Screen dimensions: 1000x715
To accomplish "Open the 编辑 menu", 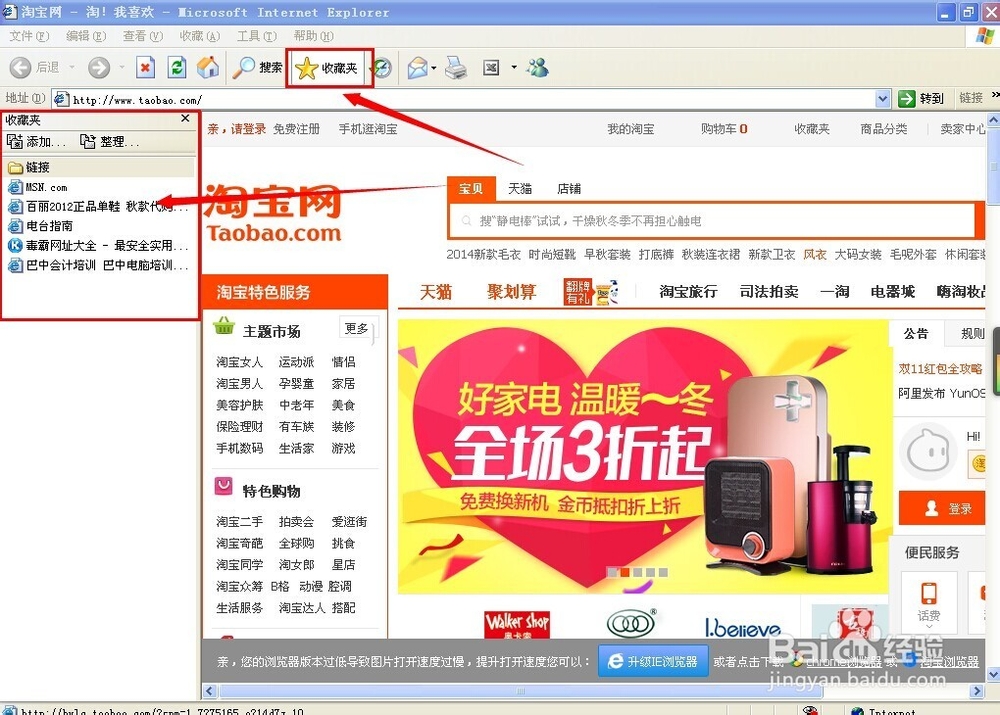I will [x=85, y=36].
